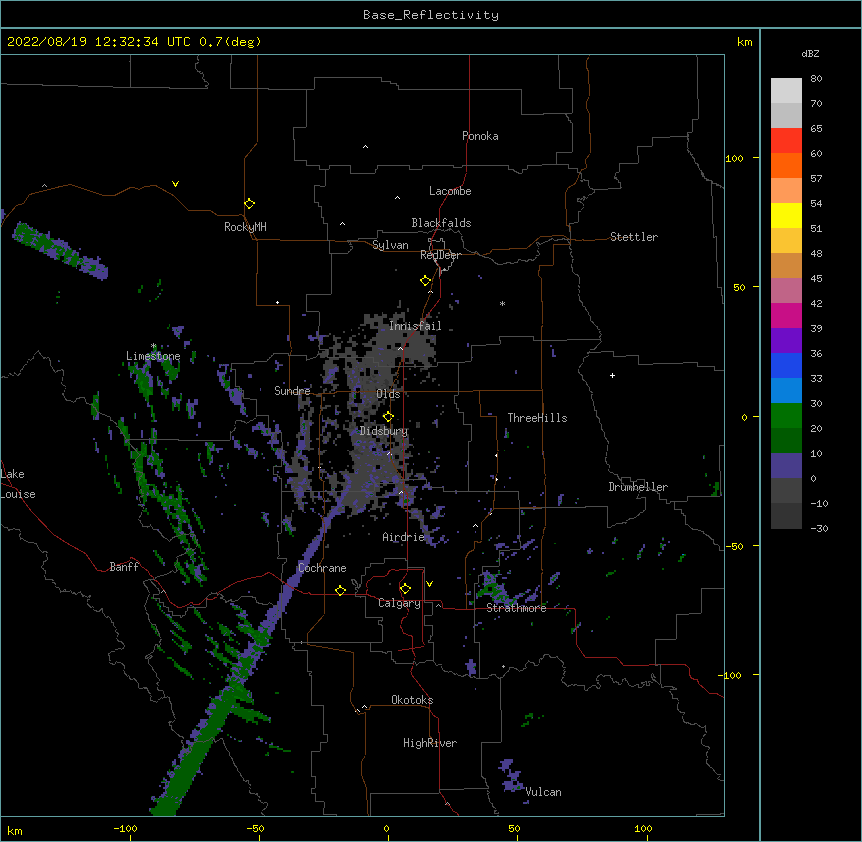Select the Airdrie label
The width and height of the screenshot is (862, 842).
coord(404,537)
